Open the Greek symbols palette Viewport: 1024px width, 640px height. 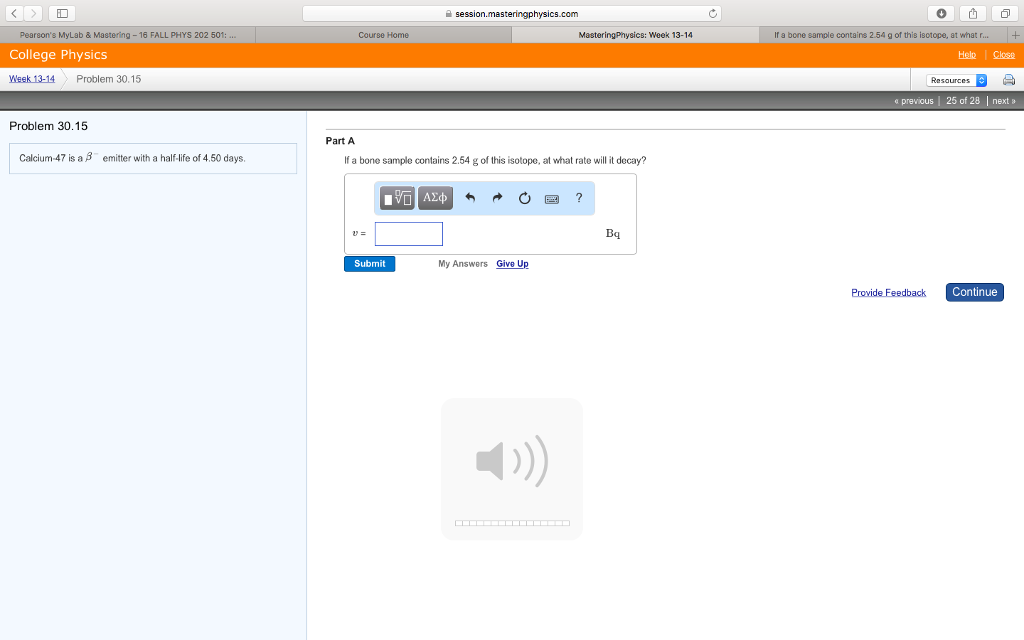tap(435, 198)
